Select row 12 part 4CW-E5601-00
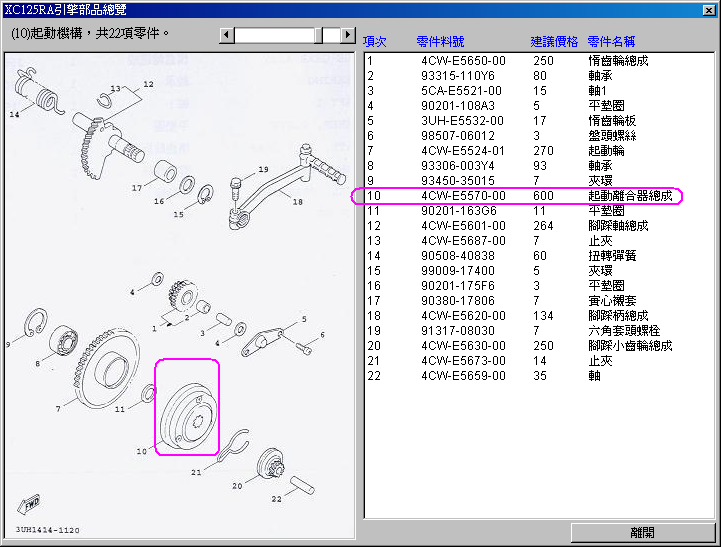 tap(539, 226)
